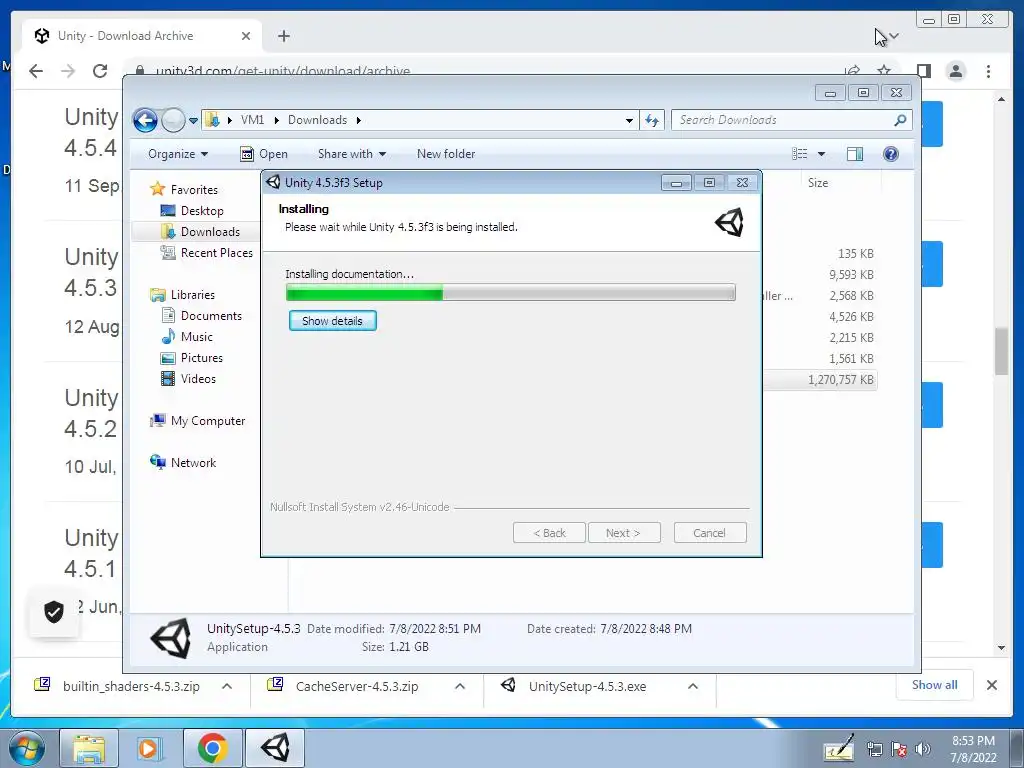Open Explorer help icon
Viewport: 1024px width, 768px height.
891,154
